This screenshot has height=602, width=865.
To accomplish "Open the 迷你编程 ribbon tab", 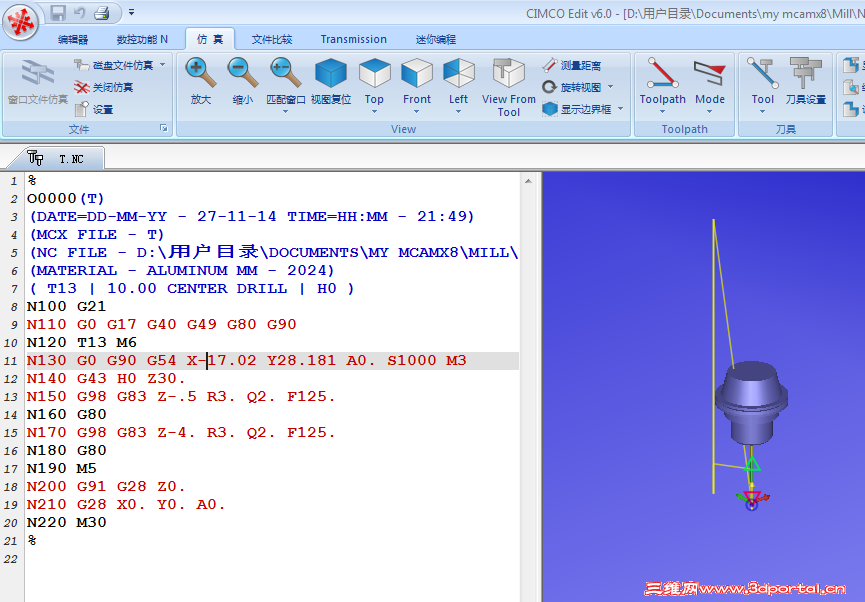I will [x=436, y=39].
